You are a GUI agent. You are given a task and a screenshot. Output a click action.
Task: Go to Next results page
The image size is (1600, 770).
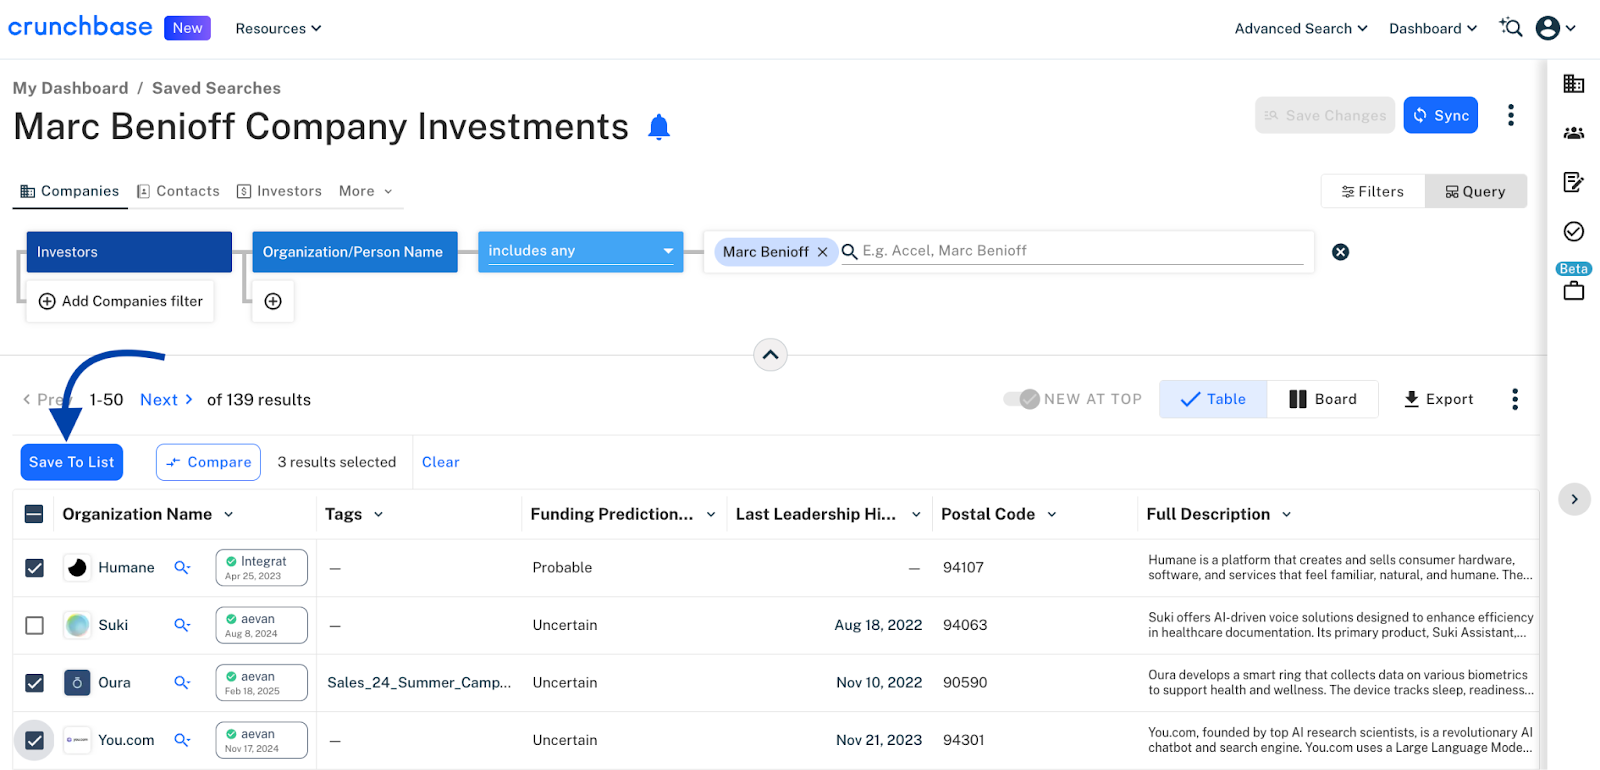(x=166, y=399)
